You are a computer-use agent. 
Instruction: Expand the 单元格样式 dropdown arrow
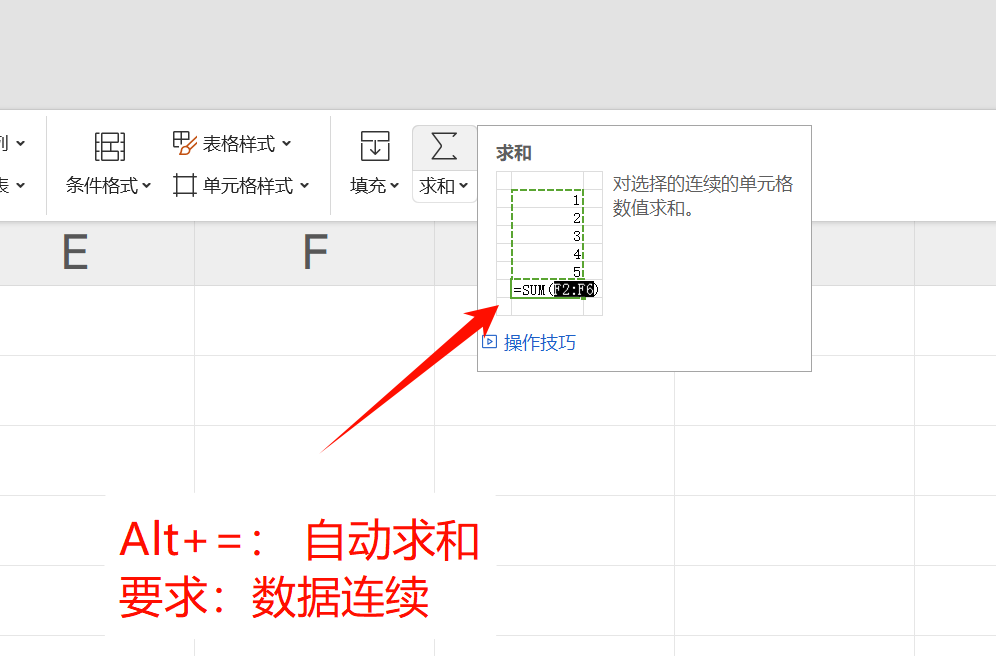pos(304,186)
